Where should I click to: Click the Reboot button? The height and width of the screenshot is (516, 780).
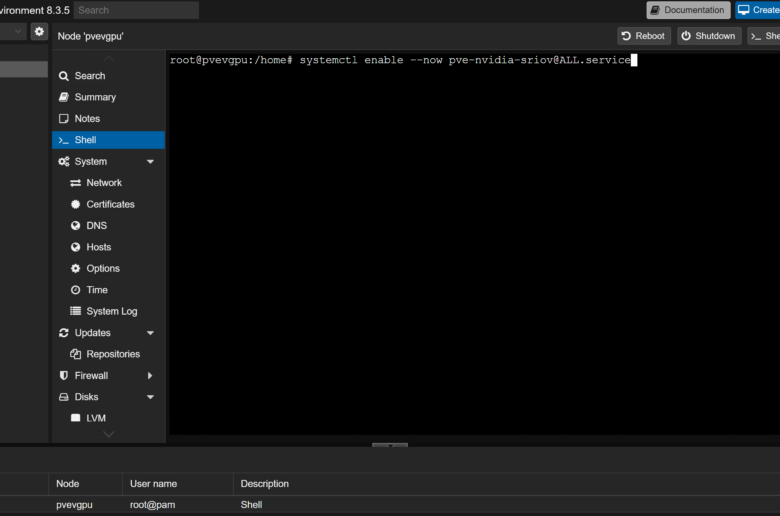pos(644,36)
